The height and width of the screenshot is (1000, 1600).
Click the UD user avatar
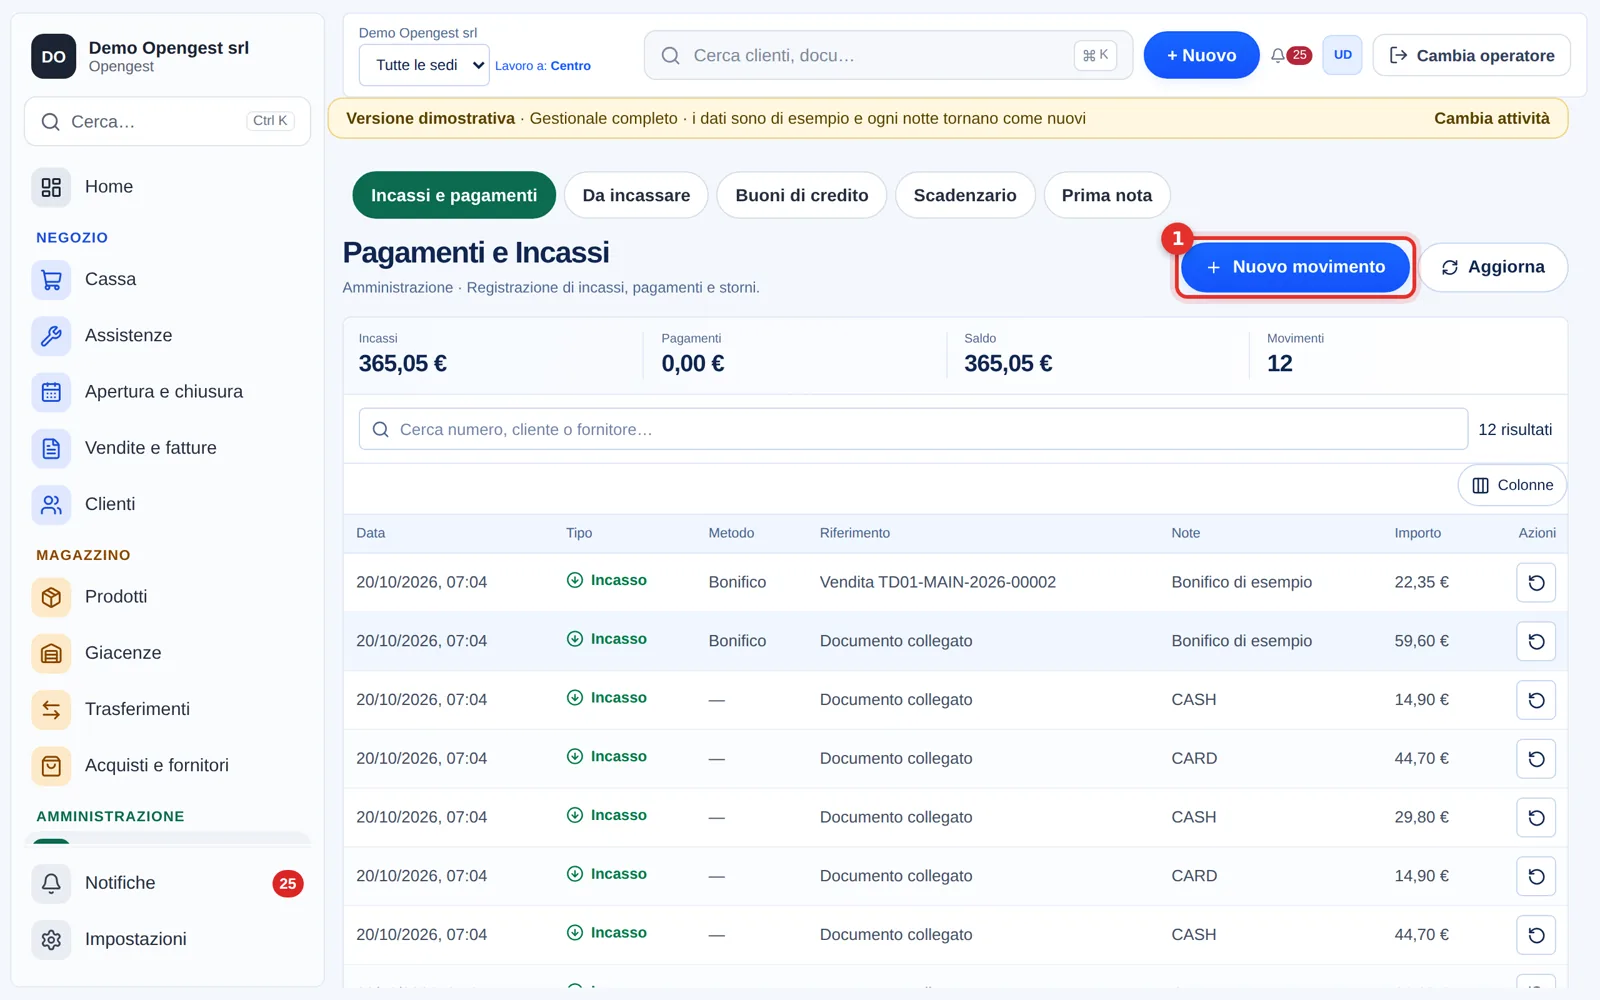point(1342,55)
